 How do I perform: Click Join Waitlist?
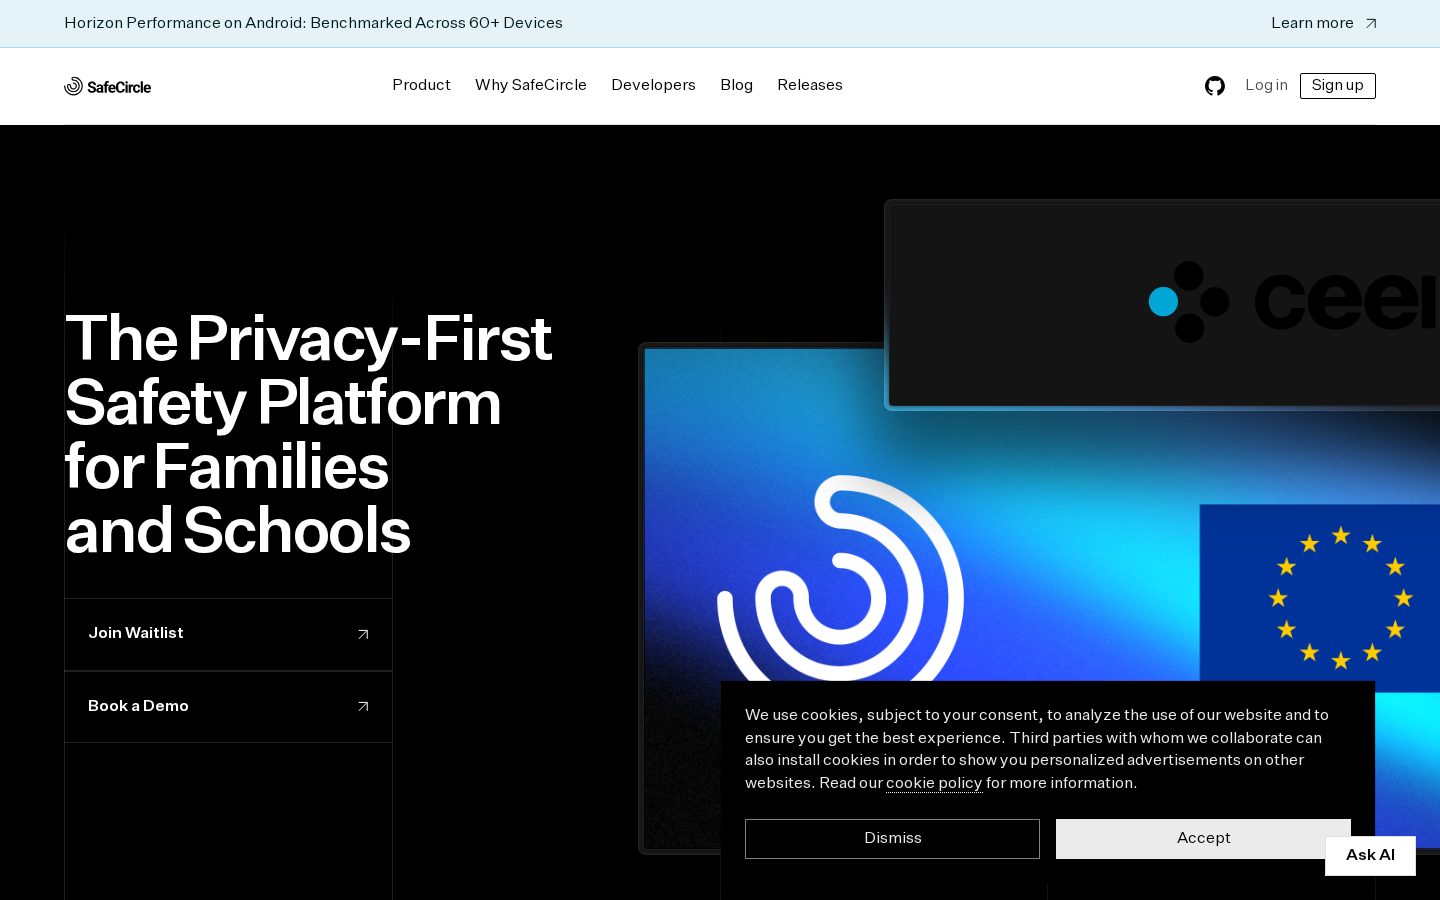(x=228, y=634)
